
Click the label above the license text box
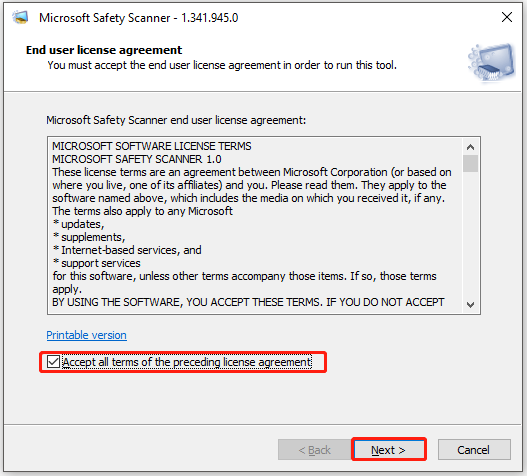tap(176, 120)
